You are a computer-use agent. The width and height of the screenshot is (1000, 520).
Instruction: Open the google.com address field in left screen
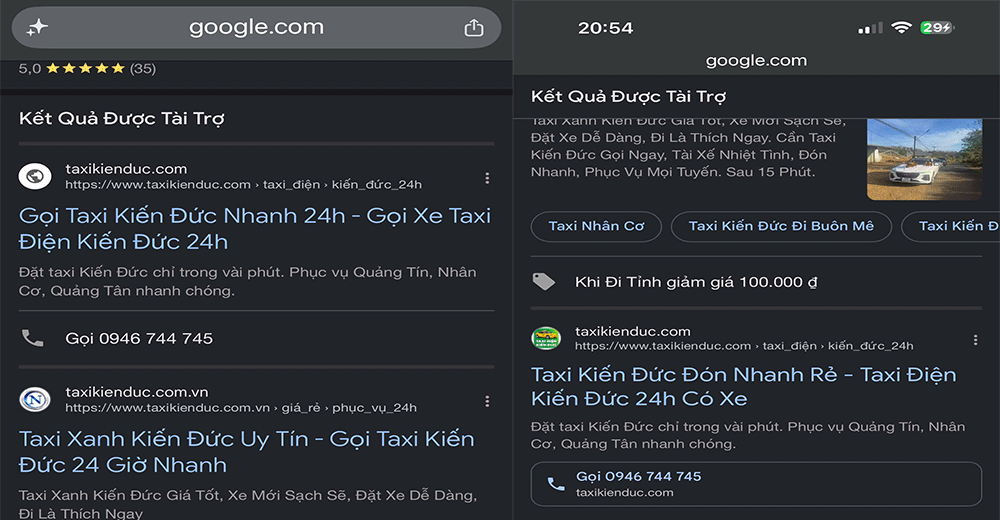pos(256,27)
